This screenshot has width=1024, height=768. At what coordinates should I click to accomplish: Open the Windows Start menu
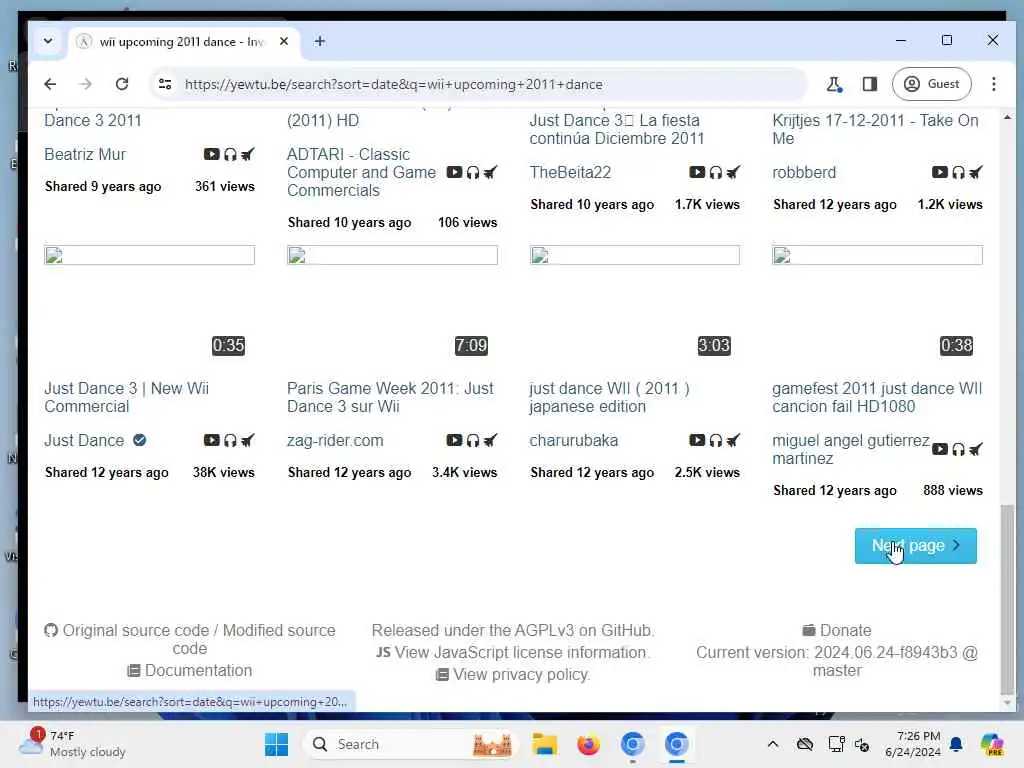coord(276,744)
